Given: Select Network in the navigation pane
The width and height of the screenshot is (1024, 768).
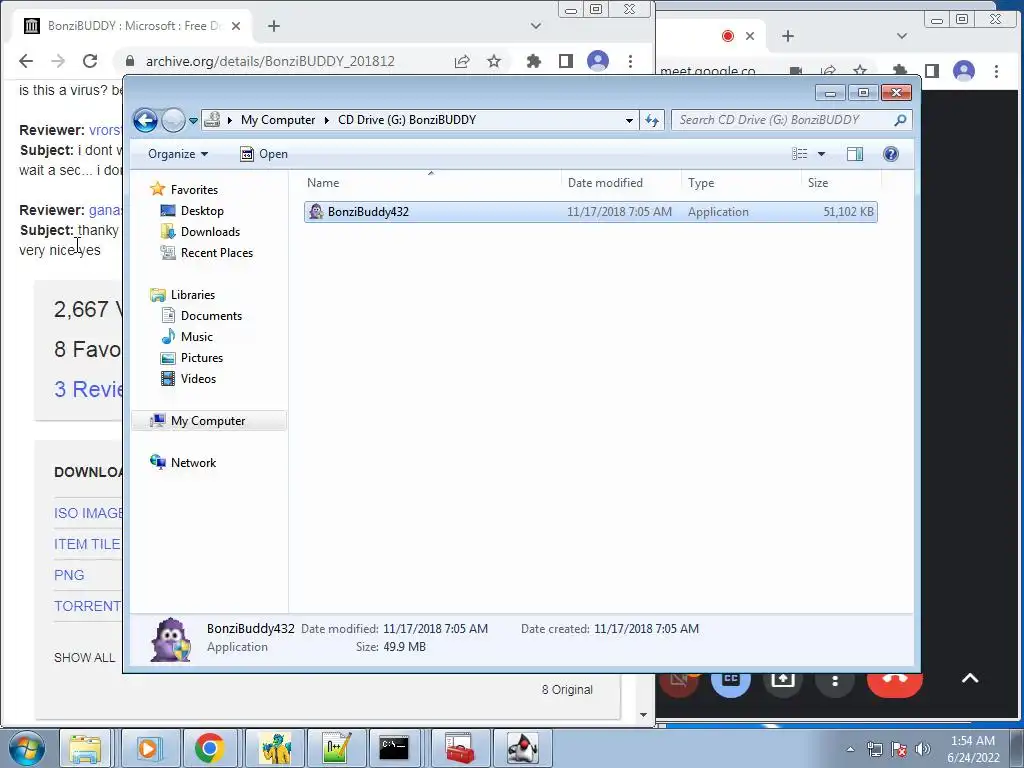Looking at the screenshot, I should point(193,462).
